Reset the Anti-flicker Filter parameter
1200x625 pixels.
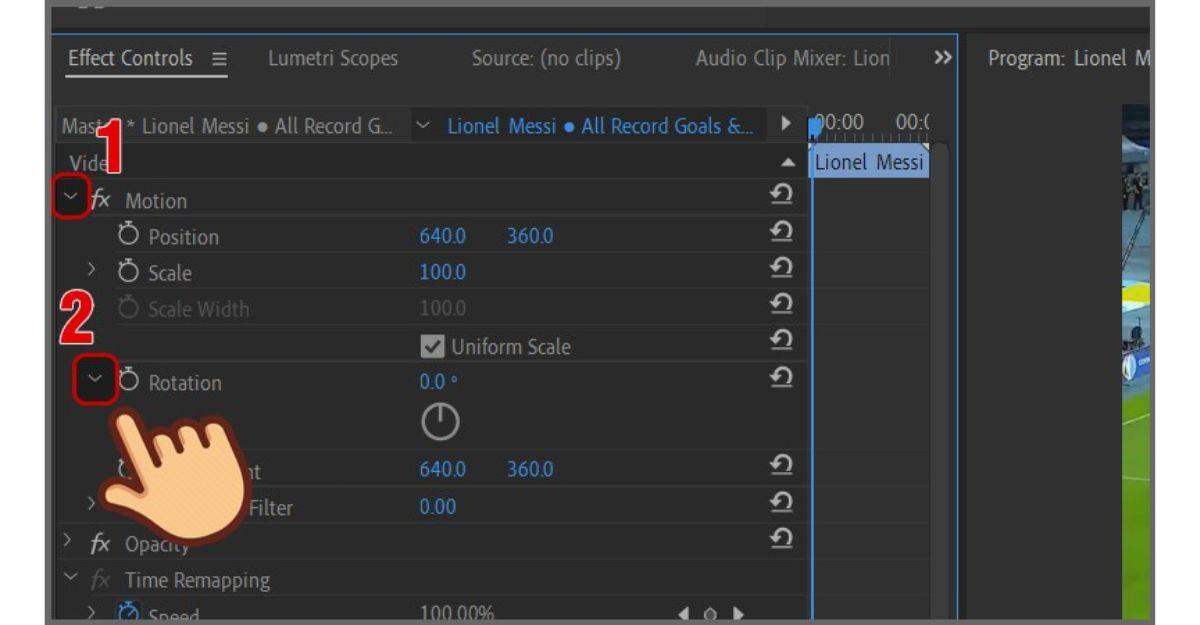(782, 502)
